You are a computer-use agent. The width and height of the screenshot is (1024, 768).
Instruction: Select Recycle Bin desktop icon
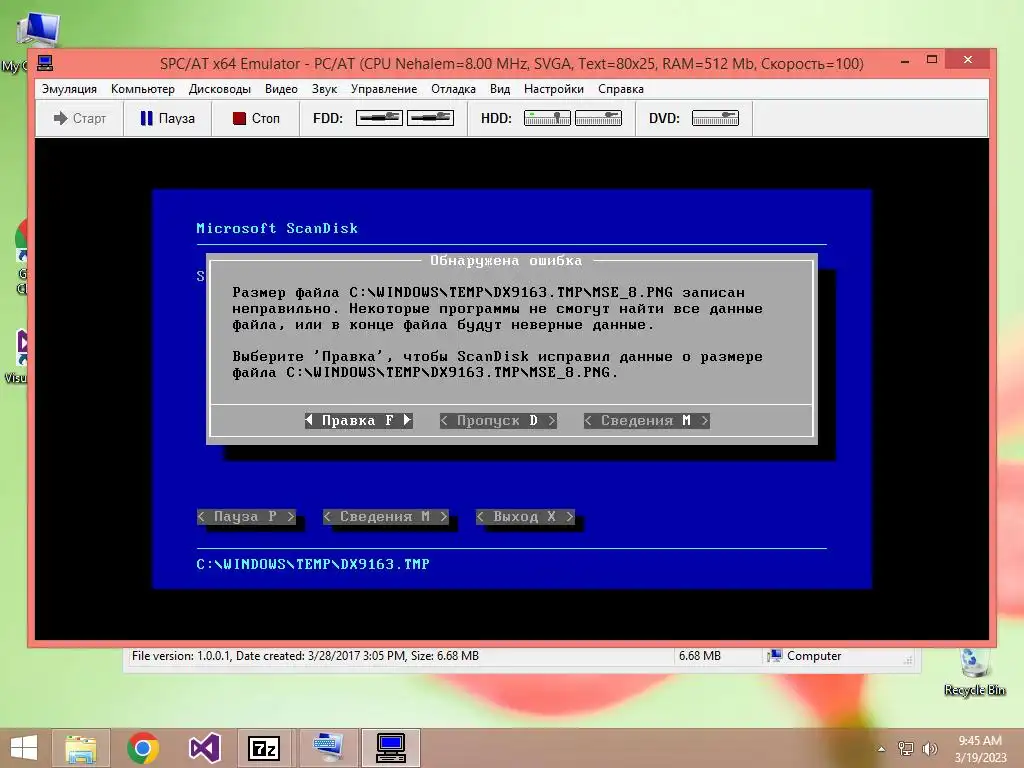click(974, 673)
